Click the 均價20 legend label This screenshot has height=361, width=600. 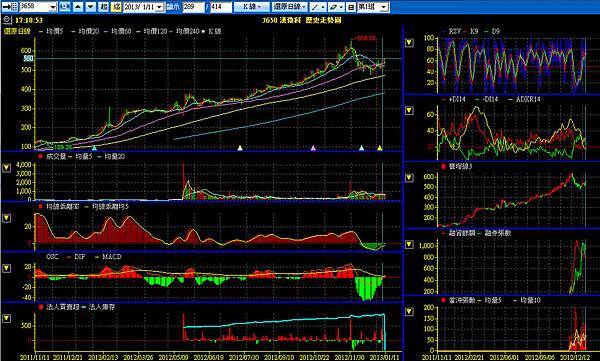tap(89, 31)
